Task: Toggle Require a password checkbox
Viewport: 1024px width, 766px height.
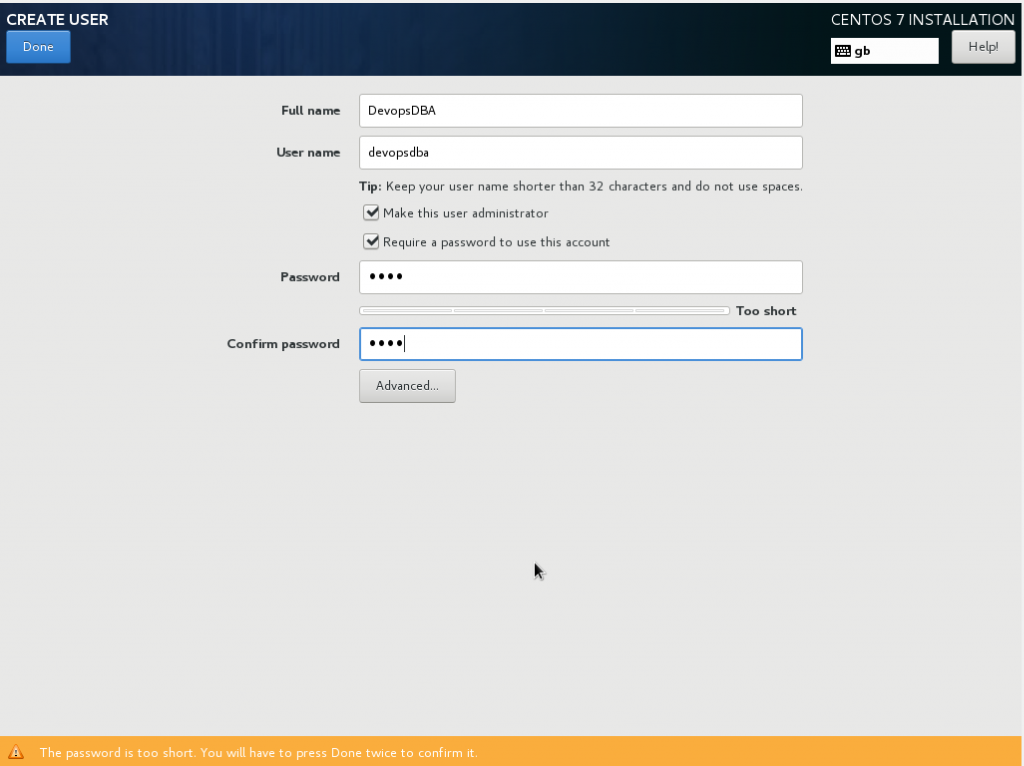Action: click(371, 242)
